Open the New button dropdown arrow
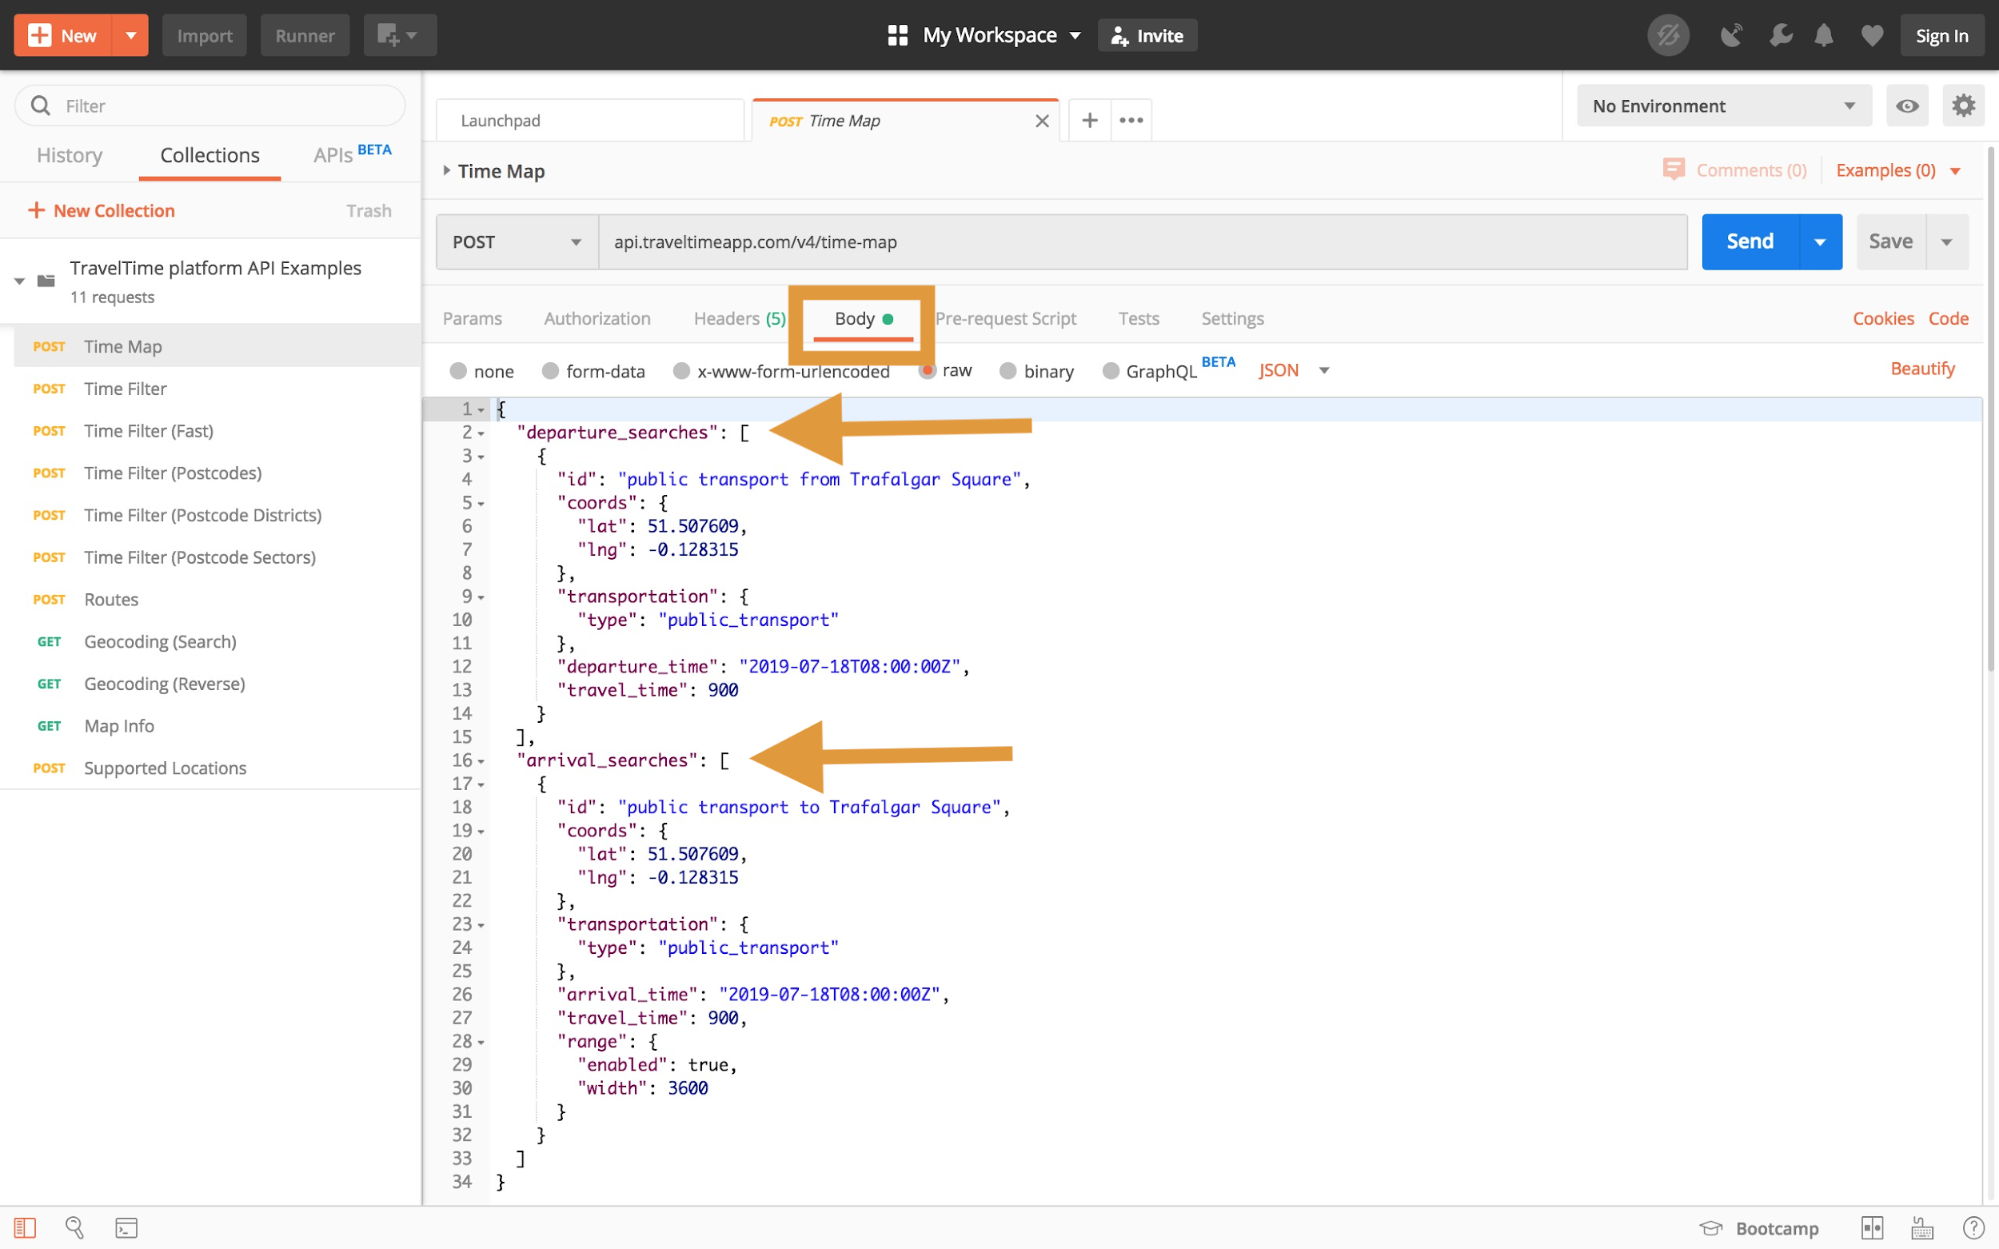Image resolution: width=1999 pixels, height=1249 pixels. [130, 35]
